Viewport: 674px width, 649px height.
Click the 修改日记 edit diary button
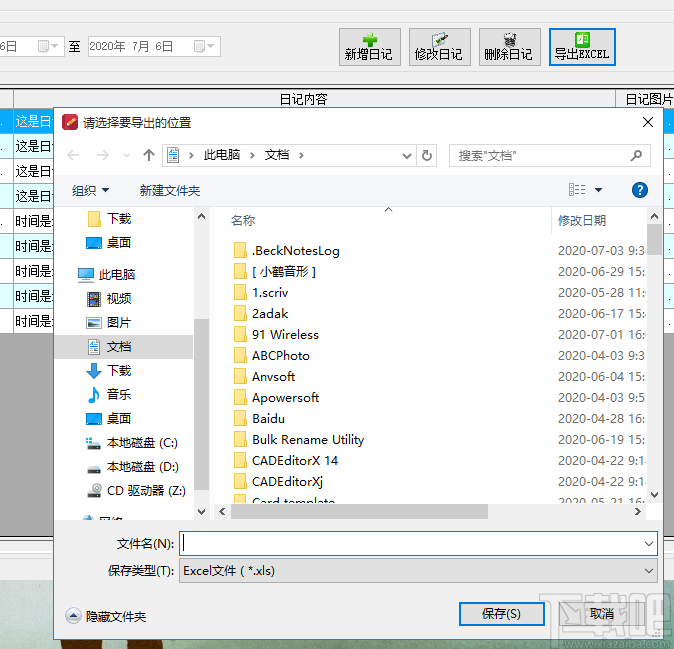(440, 47)
